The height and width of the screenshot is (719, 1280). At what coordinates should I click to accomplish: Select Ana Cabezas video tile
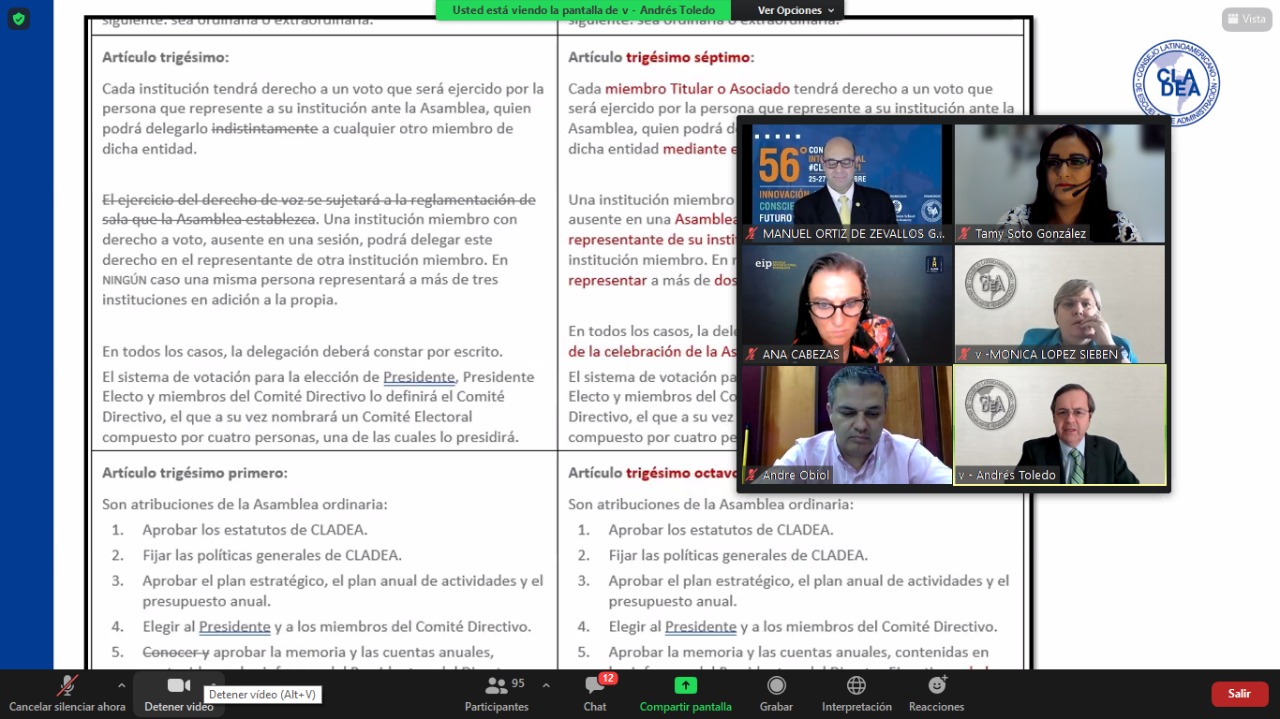[x=846, y=303]
